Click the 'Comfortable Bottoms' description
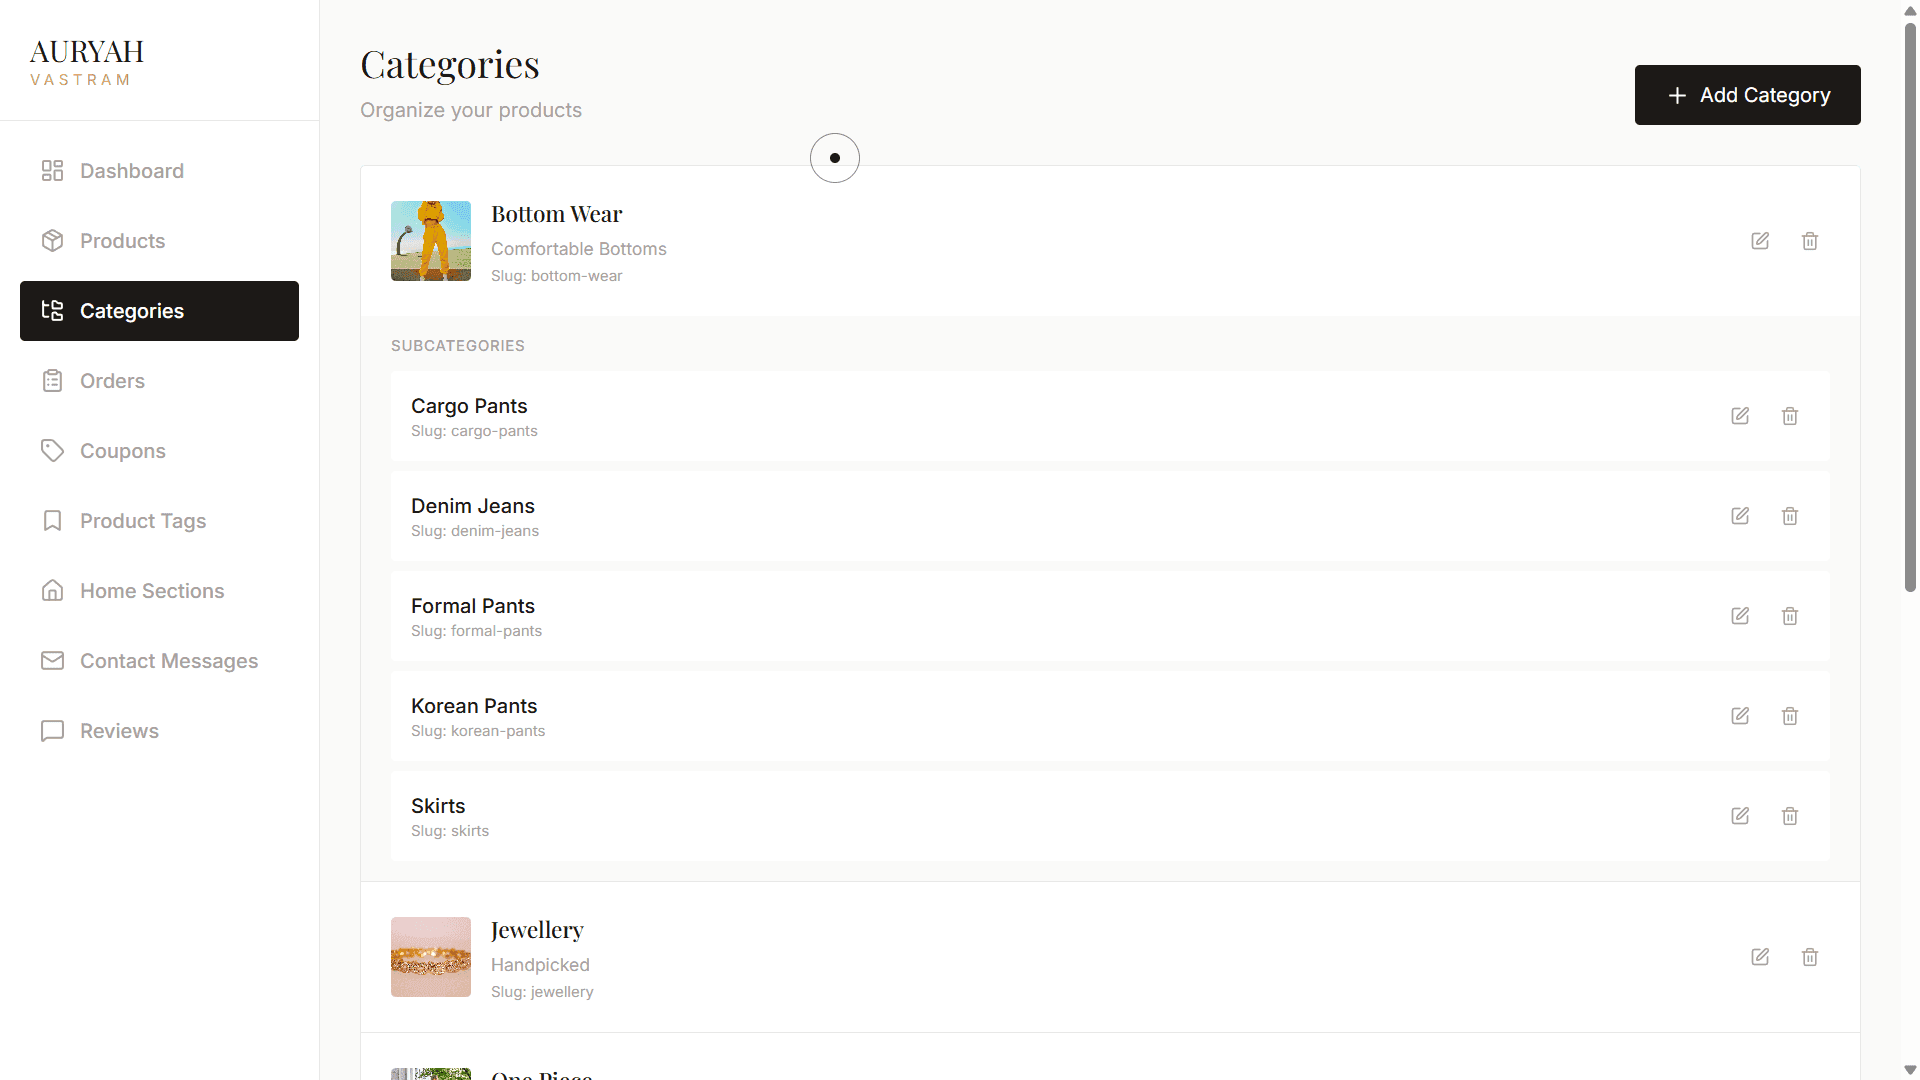The image size is (1920, 1080). [x=579, y=249]
